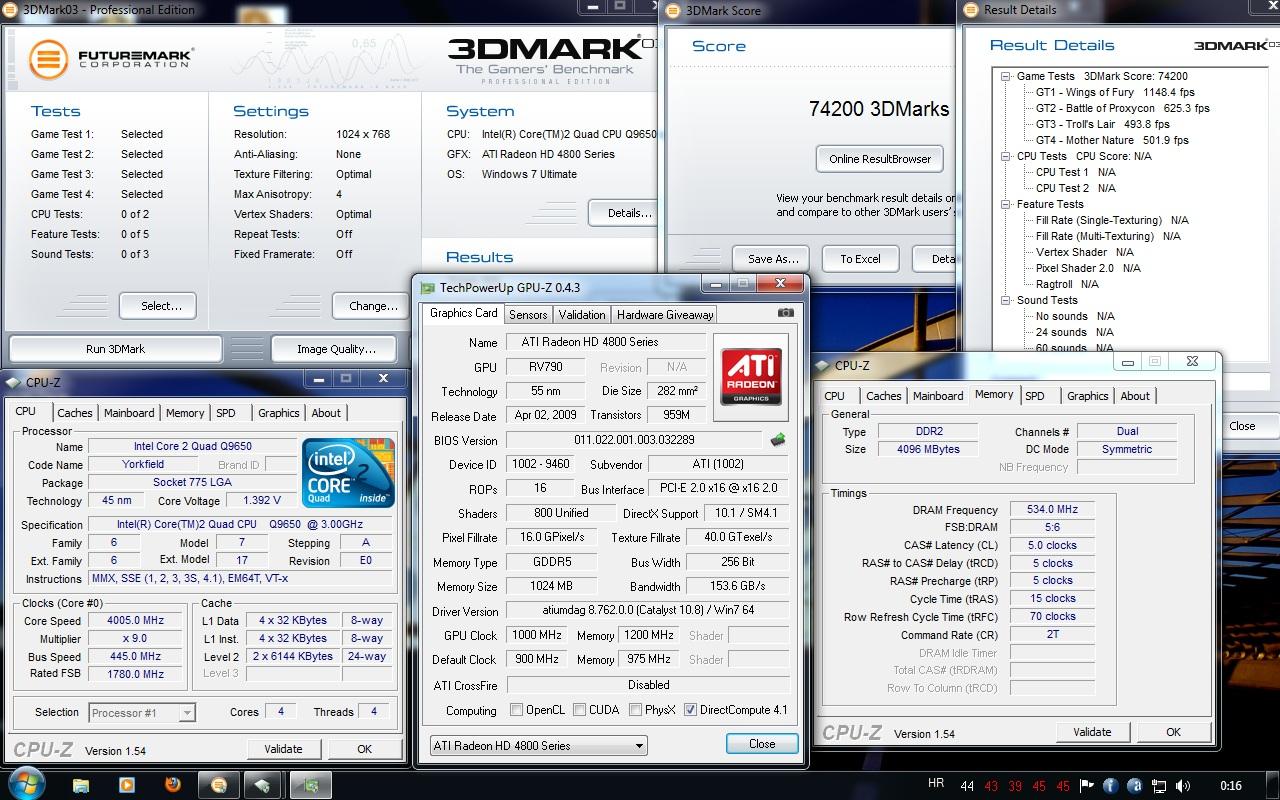This screenshot has height=800, width=1280.
Task: Click the Run 3DMark button
Action: click(x=115, y=349)
